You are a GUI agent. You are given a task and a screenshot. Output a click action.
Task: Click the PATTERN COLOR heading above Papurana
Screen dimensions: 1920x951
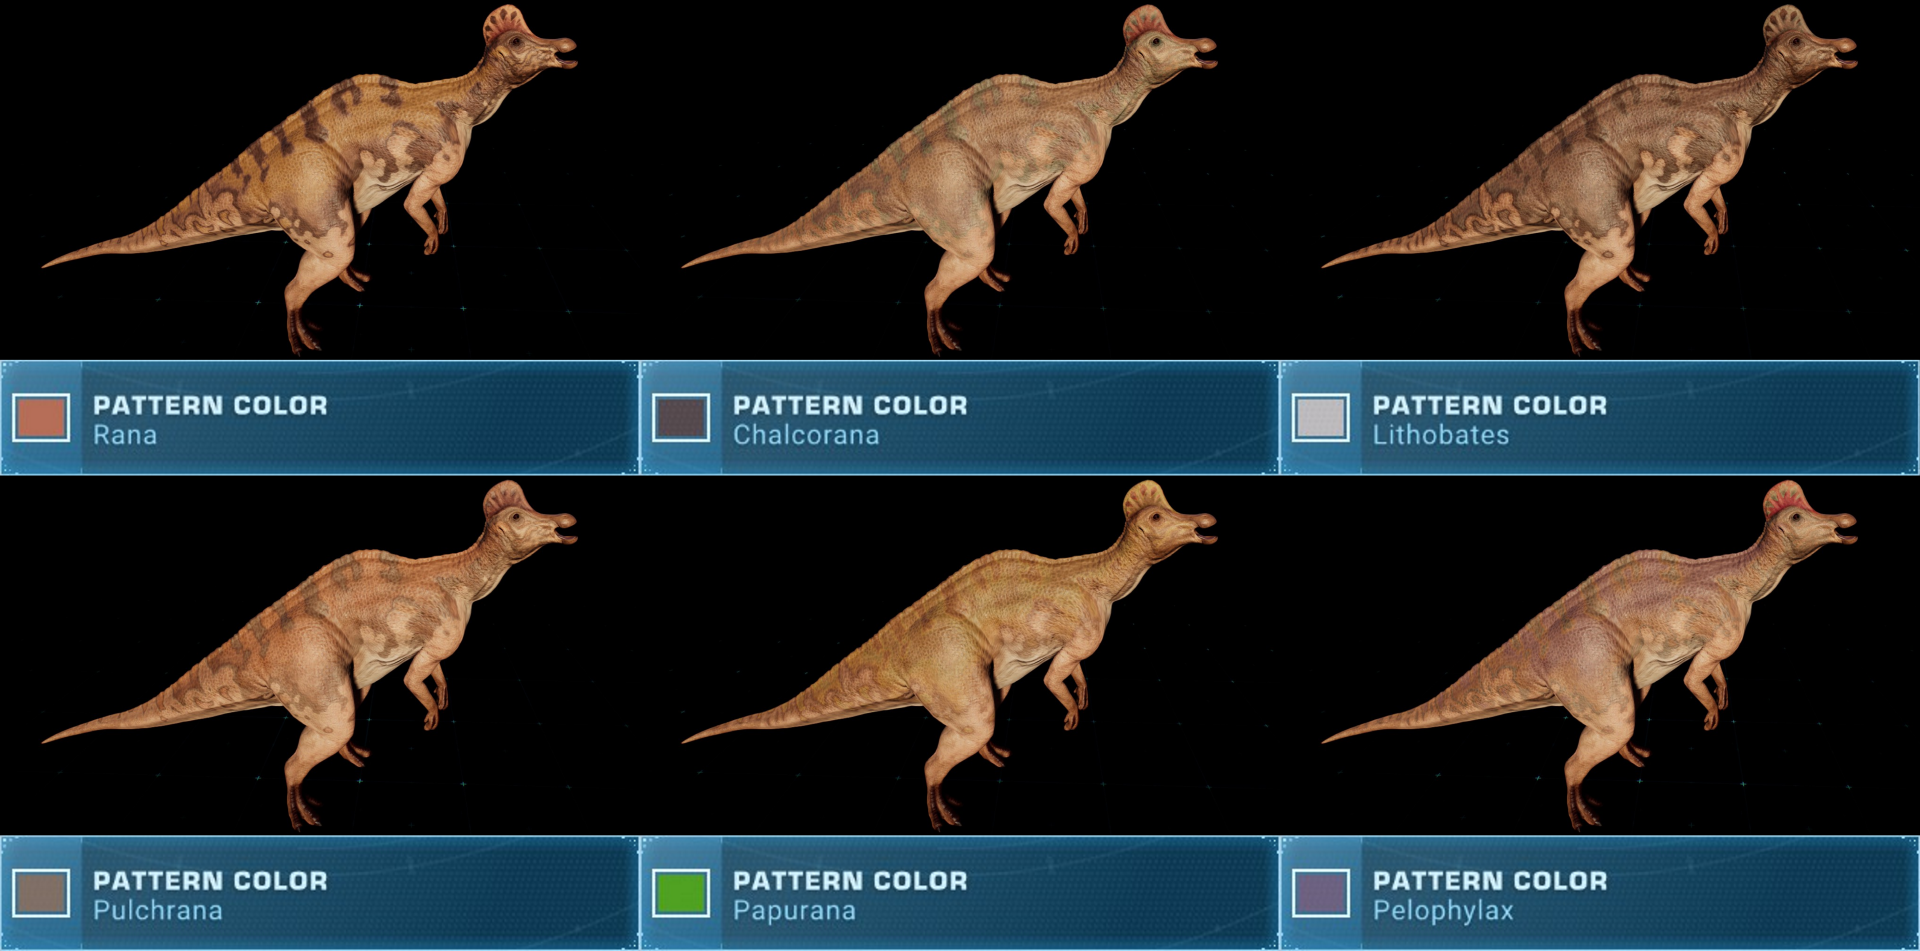850,880
